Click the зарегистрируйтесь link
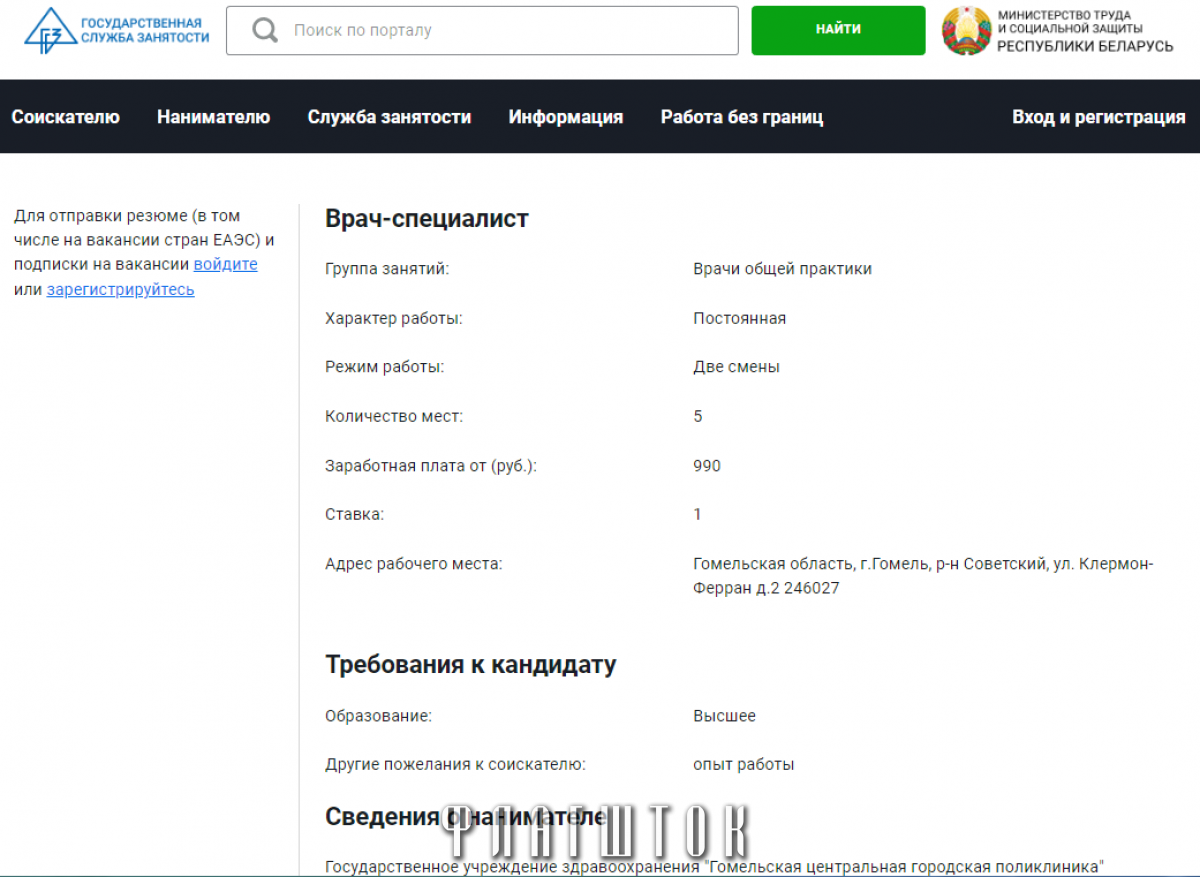 121,290
